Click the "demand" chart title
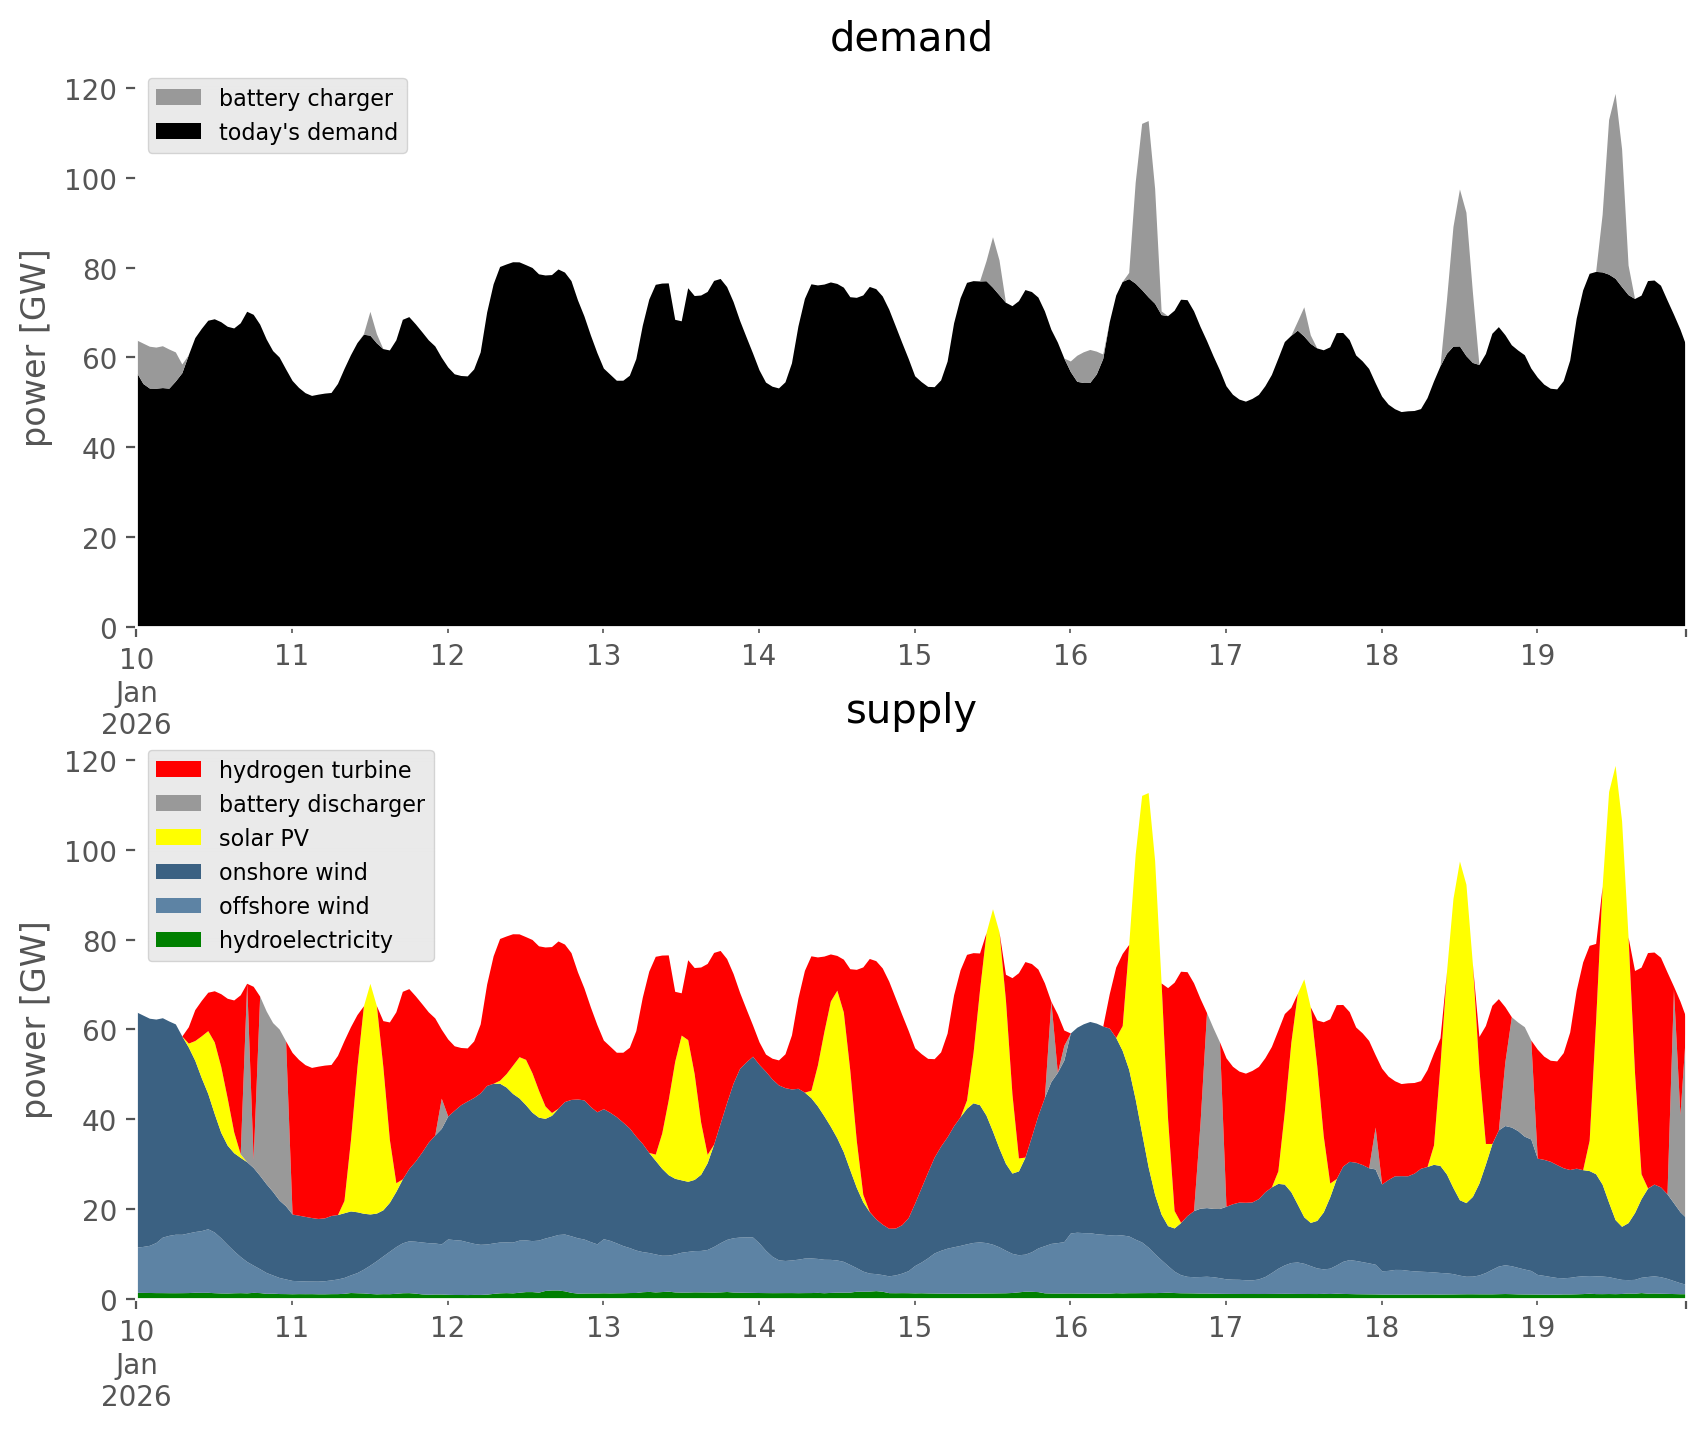Image resolution: width=1706 pixels, height=1431 pixels. [910, 38]
